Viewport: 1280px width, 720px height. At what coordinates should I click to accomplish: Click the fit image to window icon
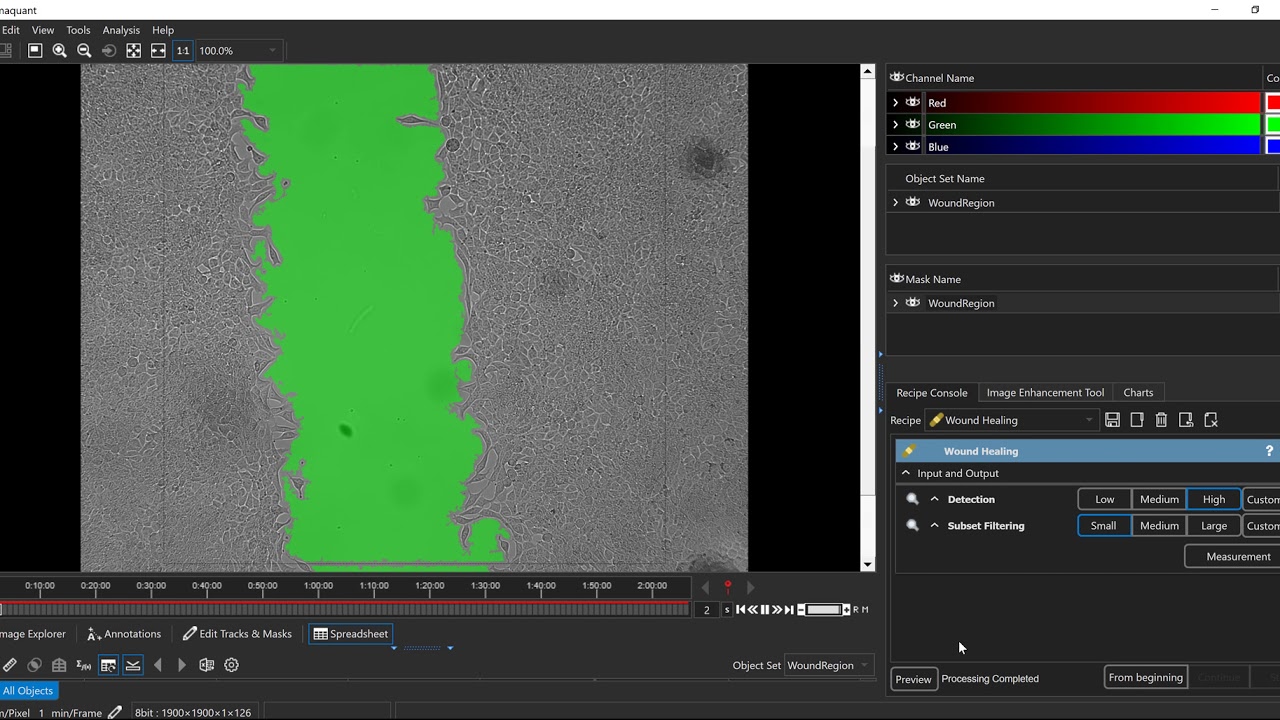tap(133, 50)
